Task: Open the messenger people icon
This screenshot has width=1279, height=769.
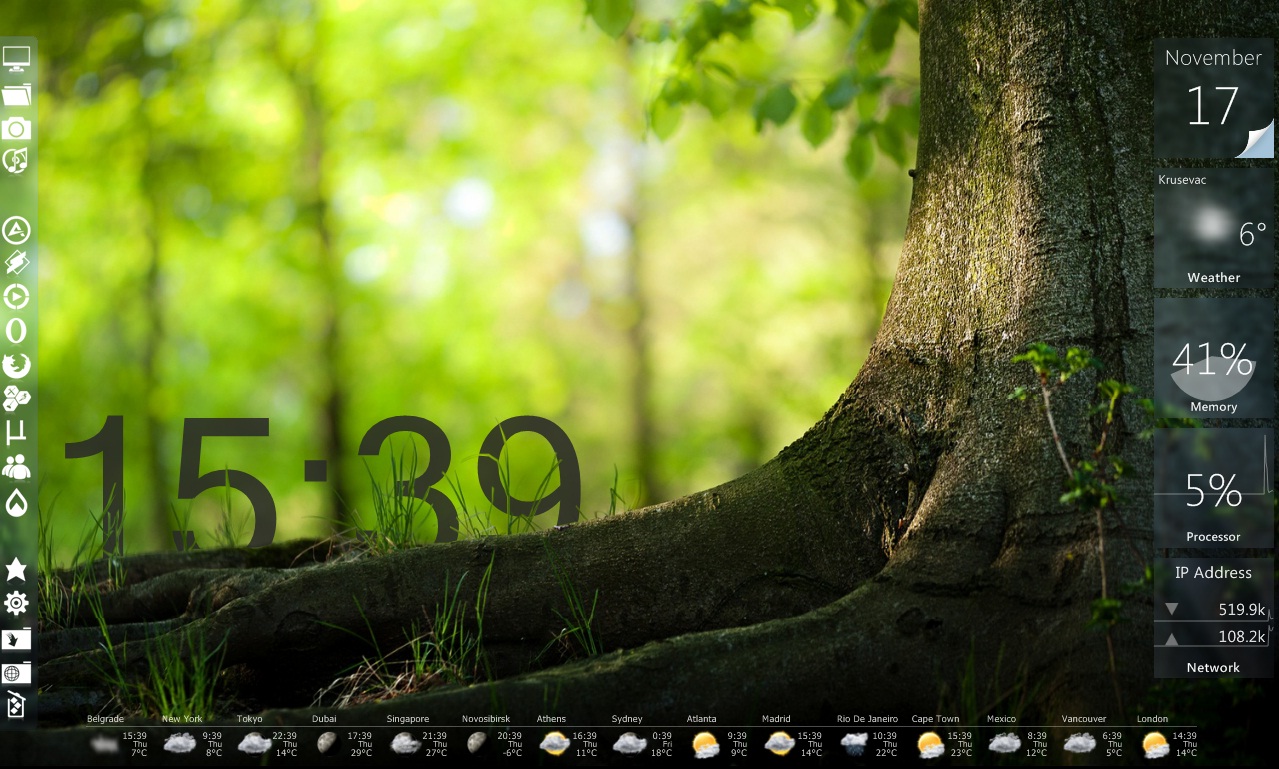Action: pyautogui.click(x=16, y=467)
